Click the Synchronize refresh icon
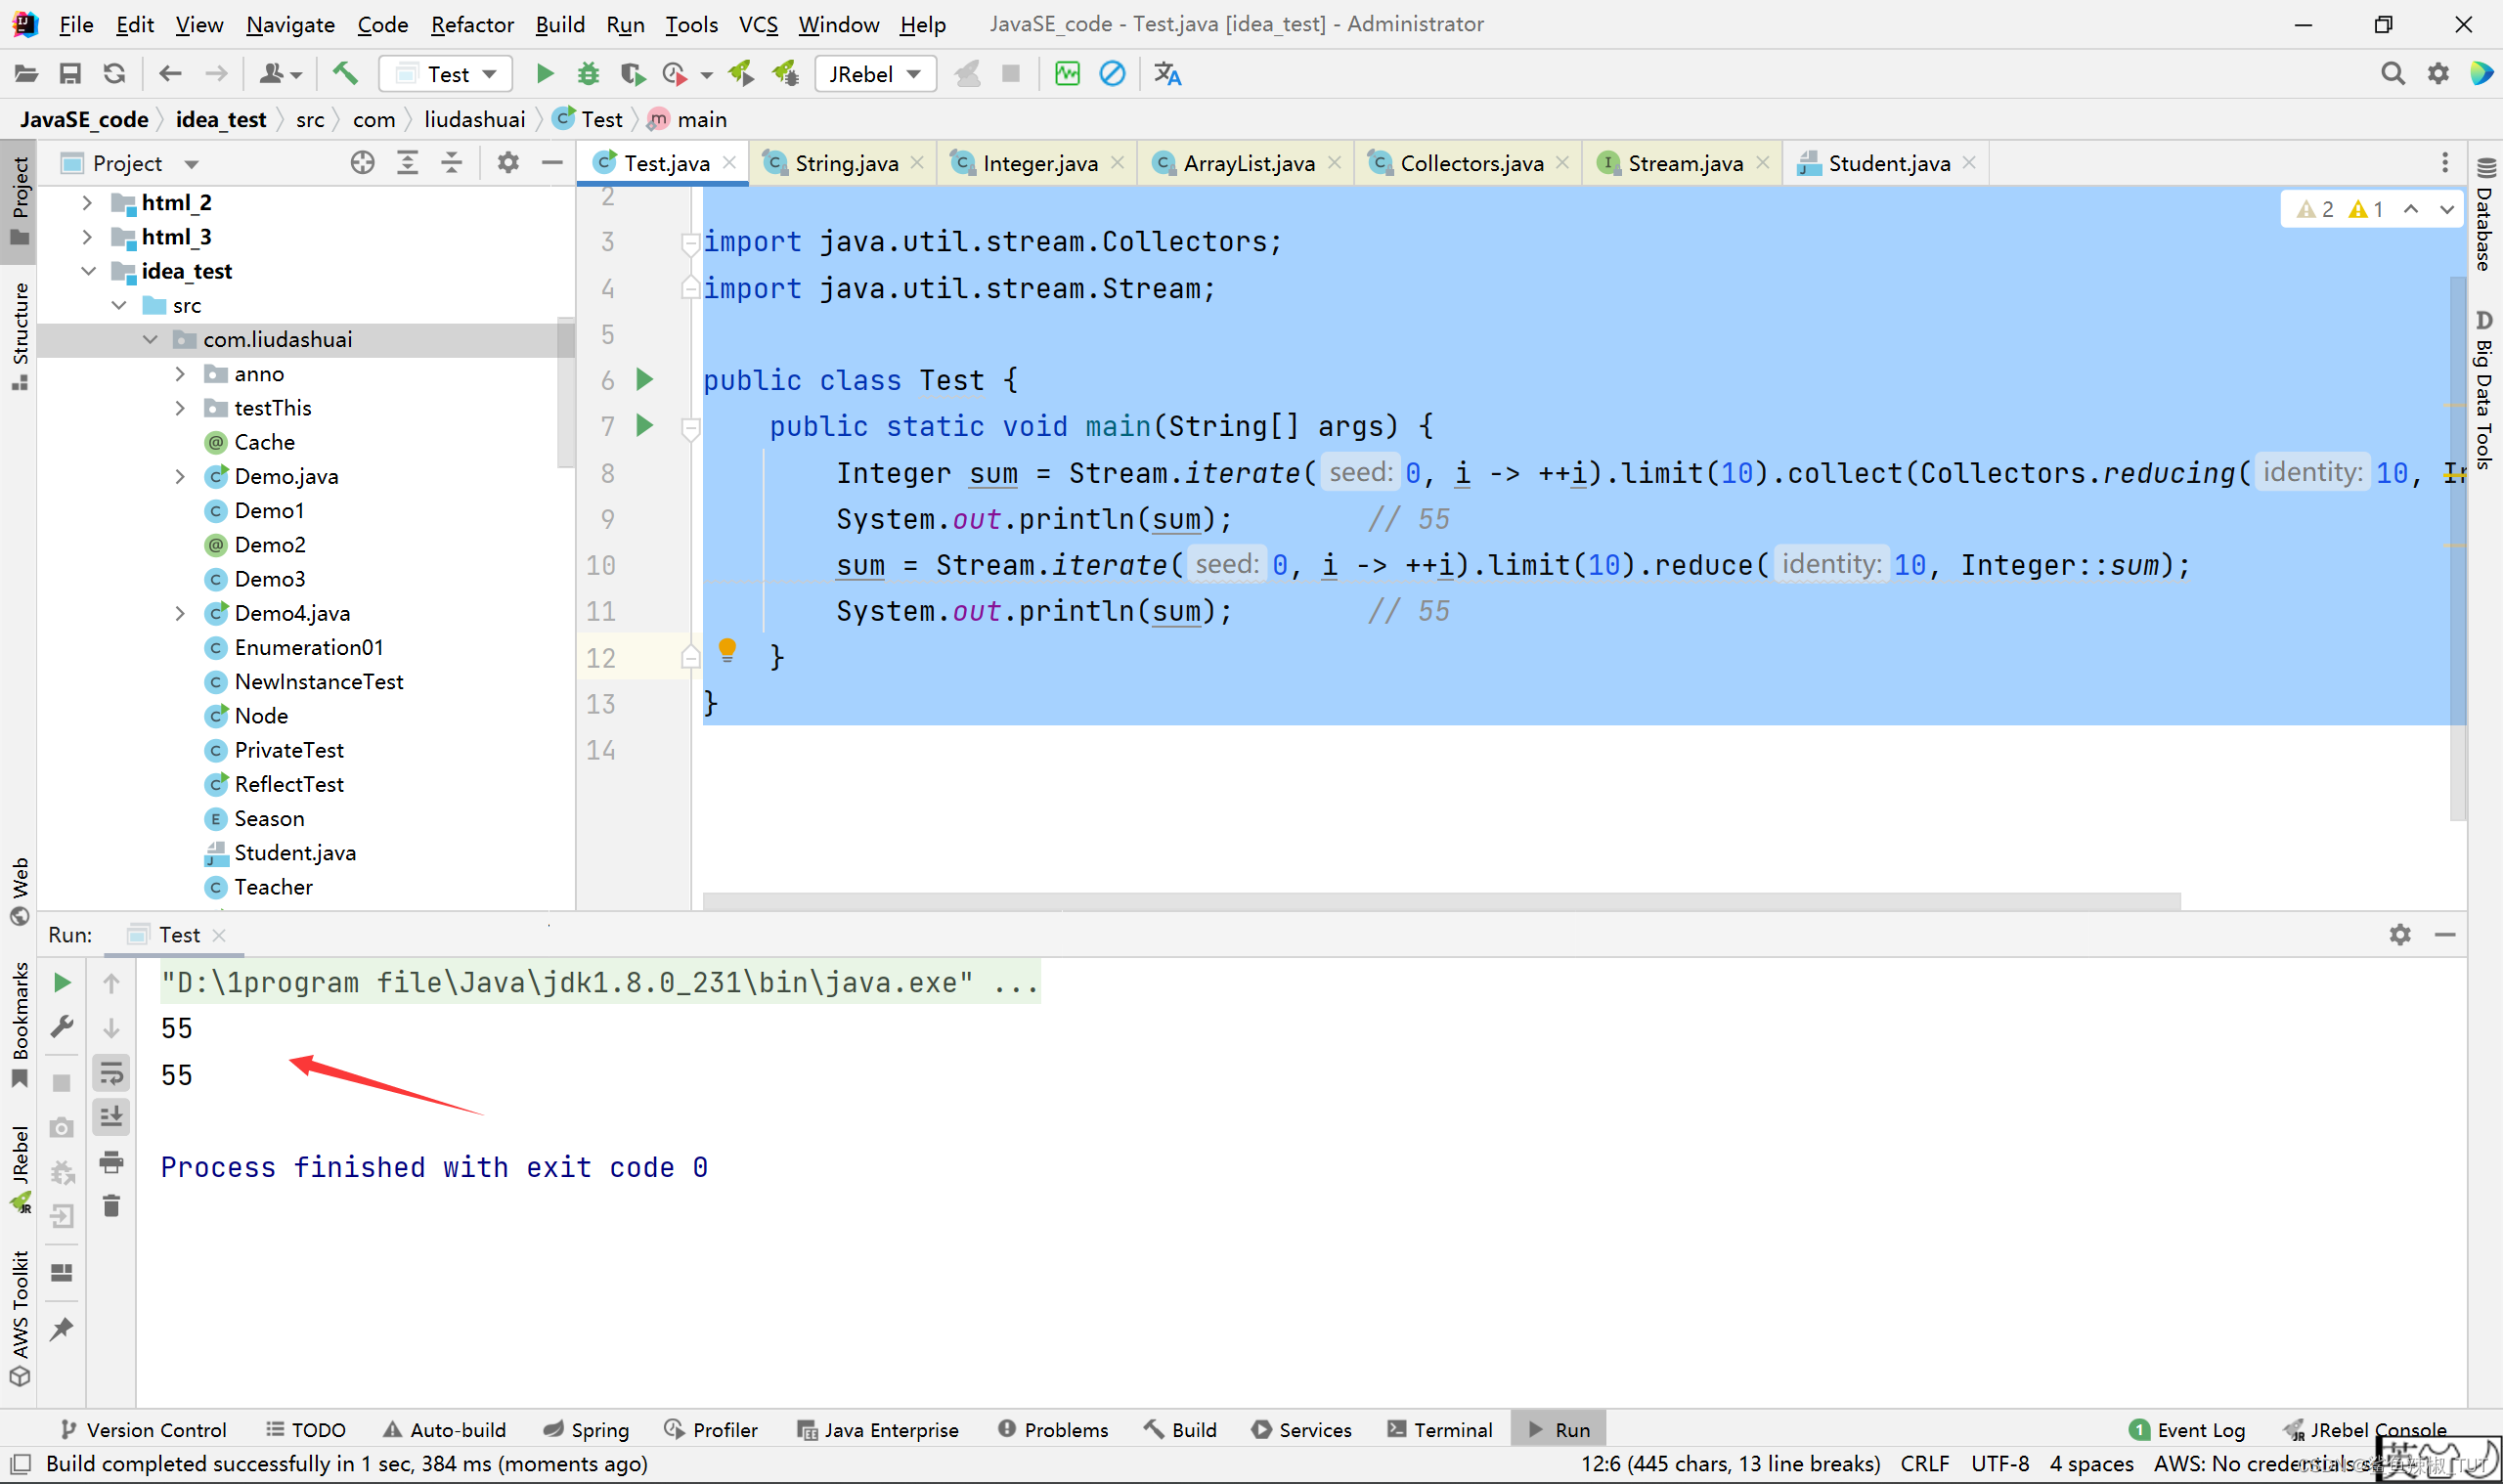 coord(115,74)
